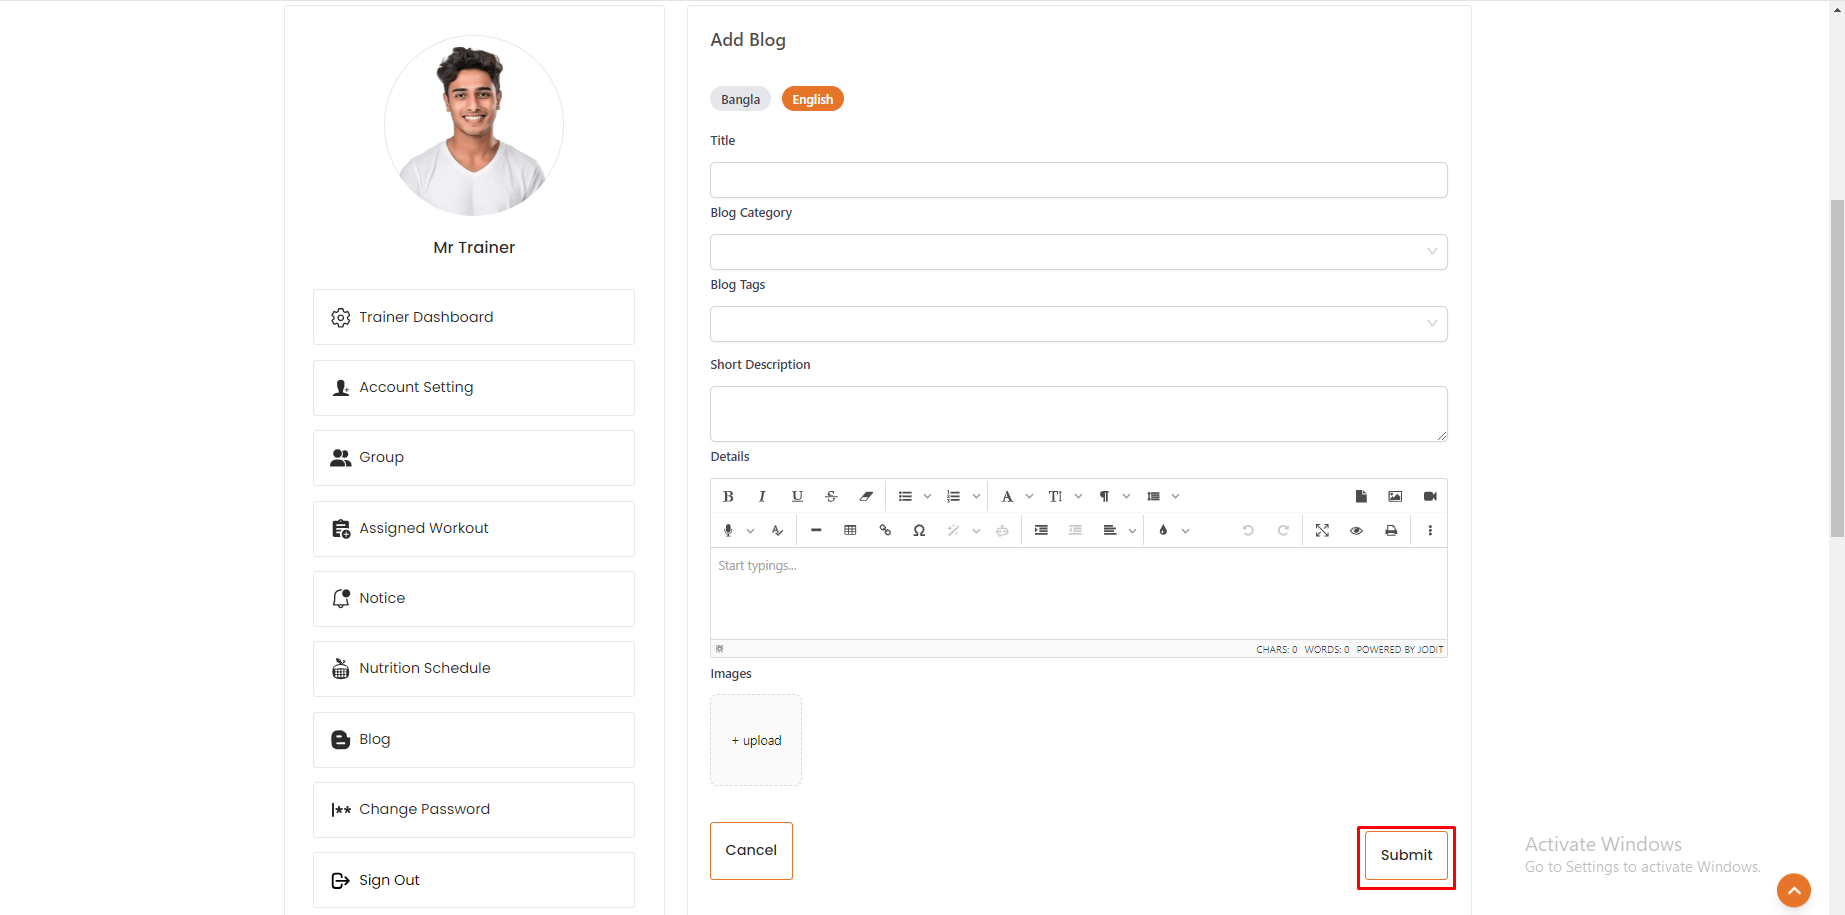Toggle underline formatting in the editor

click(797, 496)
